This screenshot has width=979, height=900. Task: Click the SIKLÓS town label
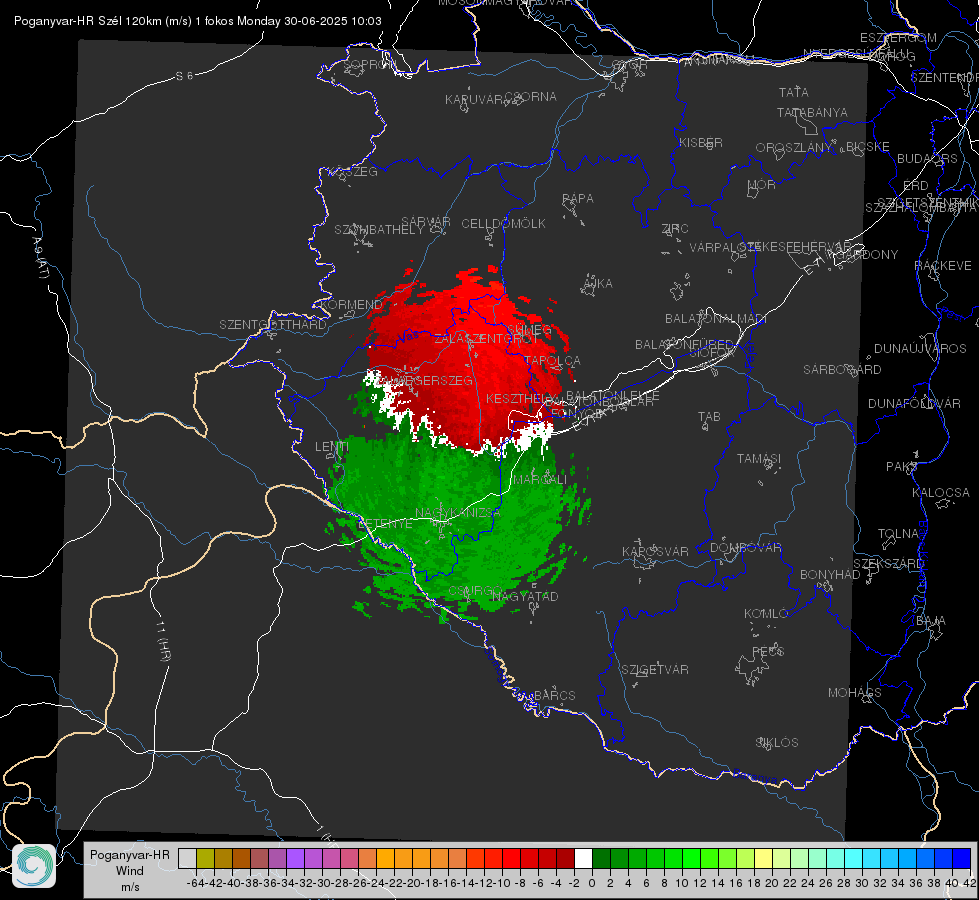[x=777, y=743]
